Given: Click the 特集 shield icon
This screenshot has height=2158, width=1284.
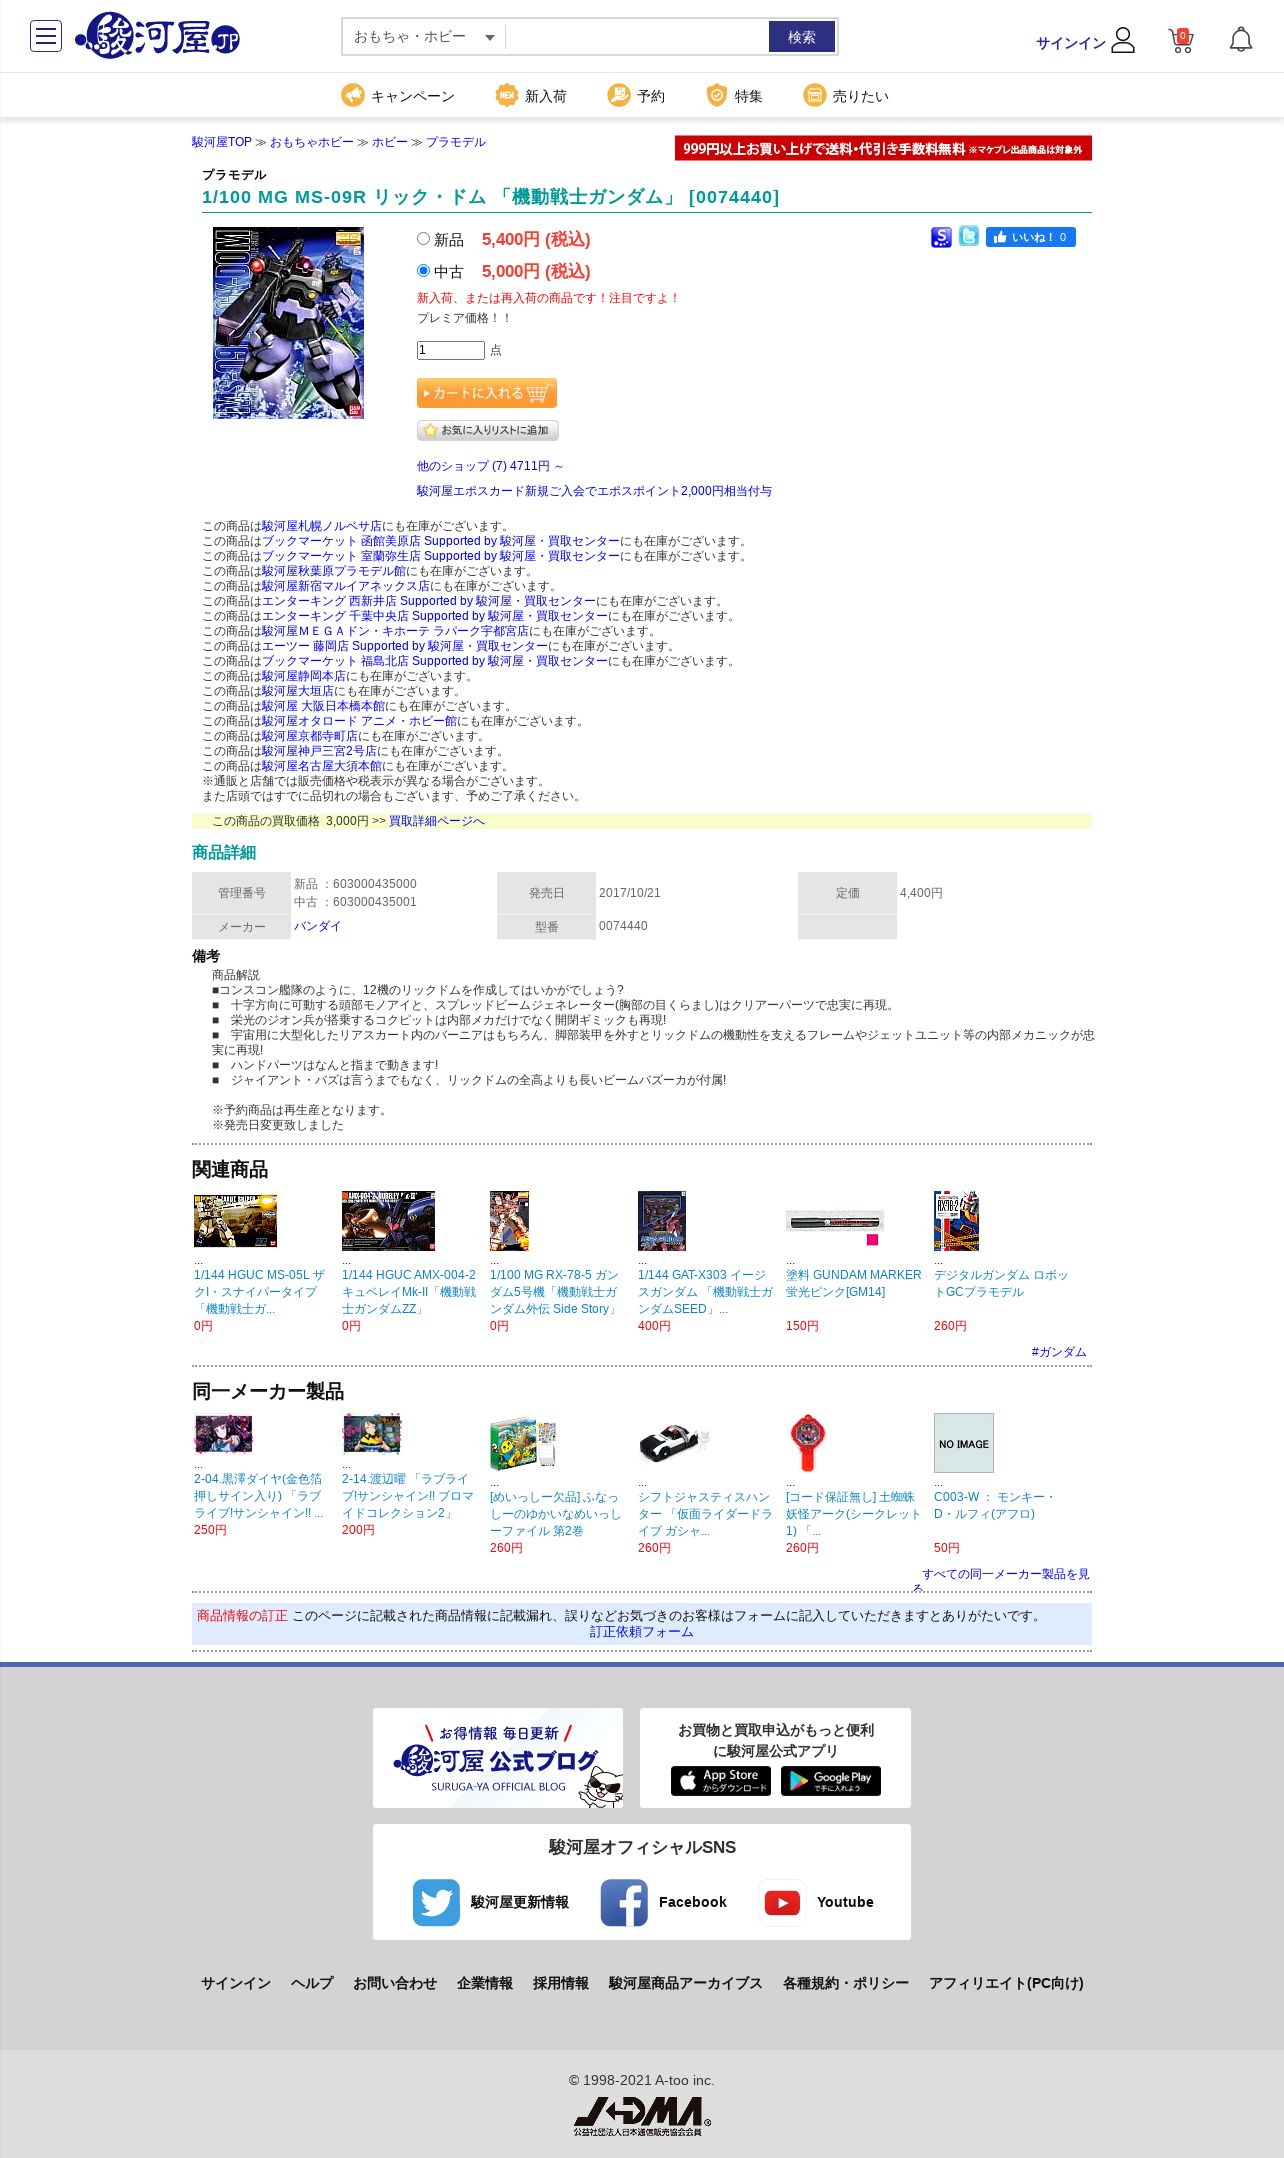Looking at the screenshot, I should click(x=716, y=95).
